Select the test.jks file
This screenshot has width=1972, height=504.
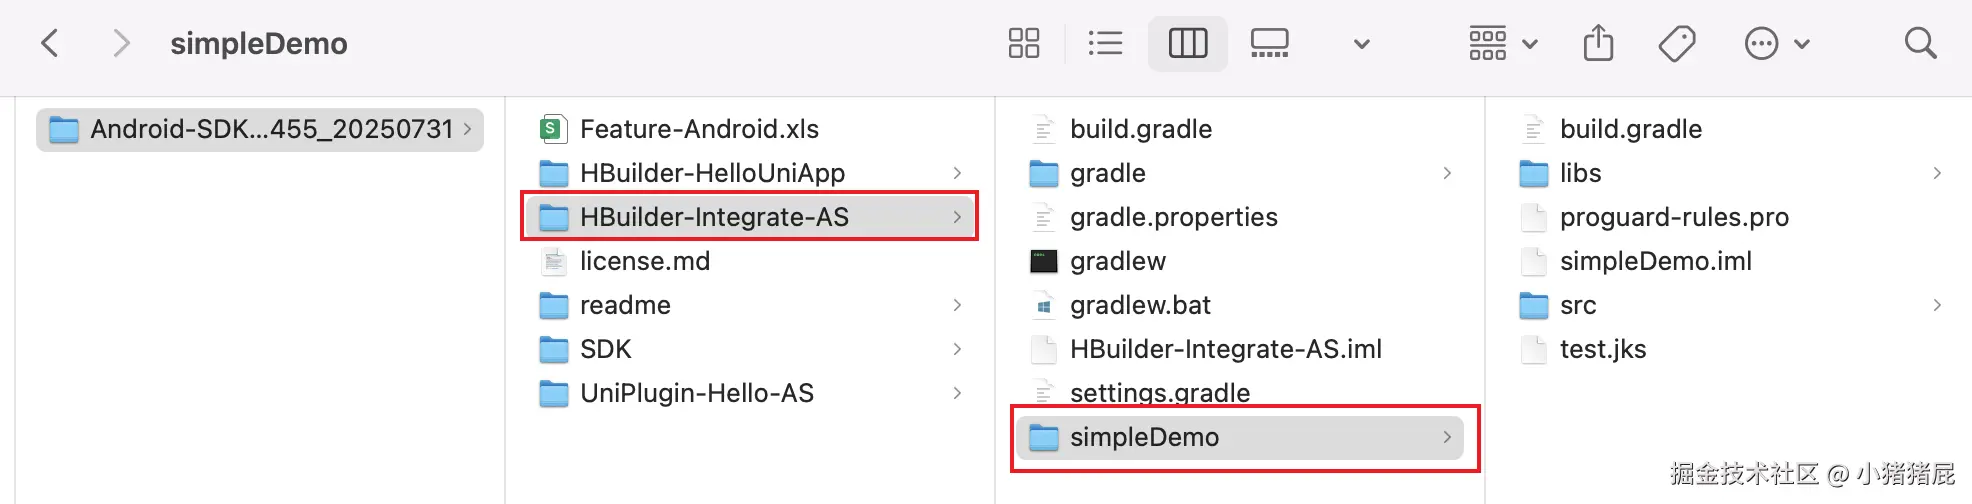[1602, 349]
